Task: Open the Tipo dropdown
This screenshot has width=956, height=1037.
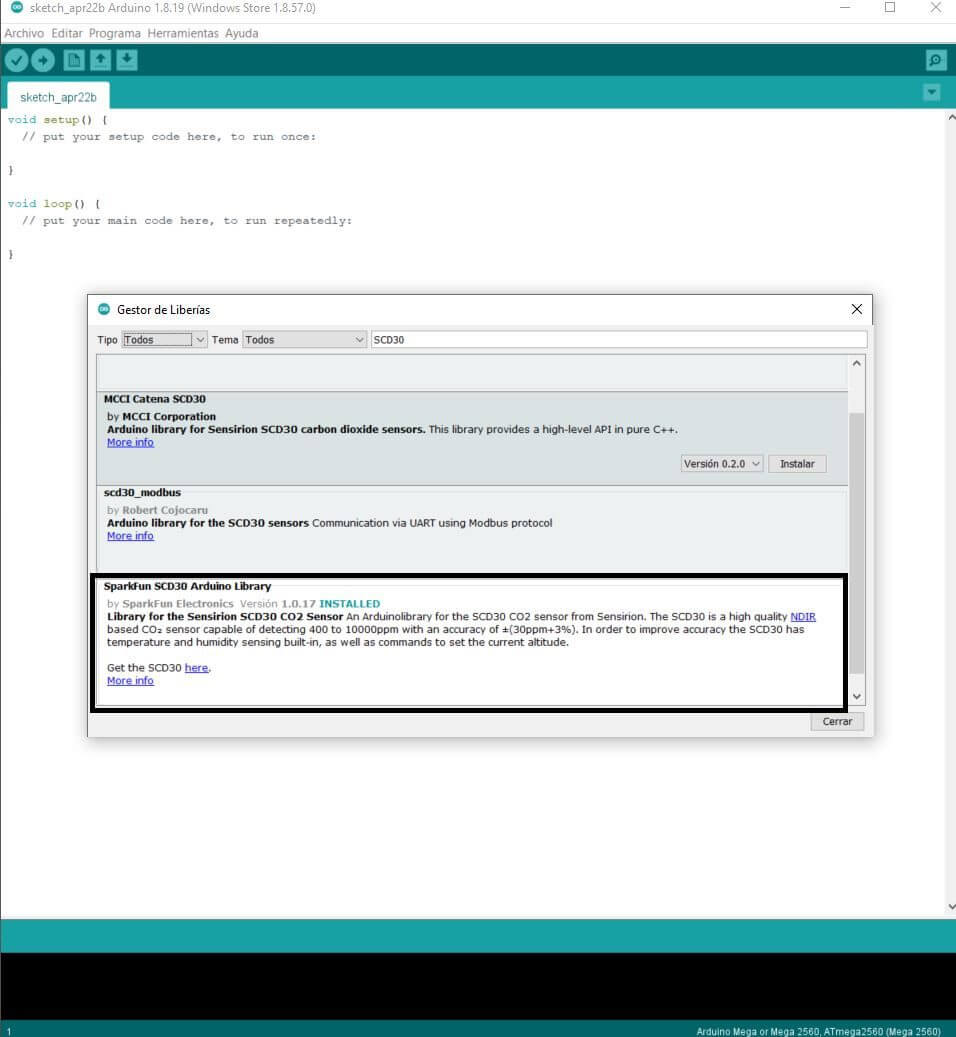Action: click(164, 340)
